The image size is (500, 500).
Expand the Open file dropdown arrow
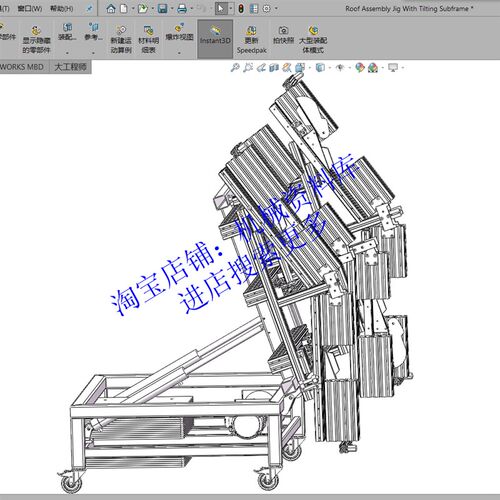tap(152, 8)
